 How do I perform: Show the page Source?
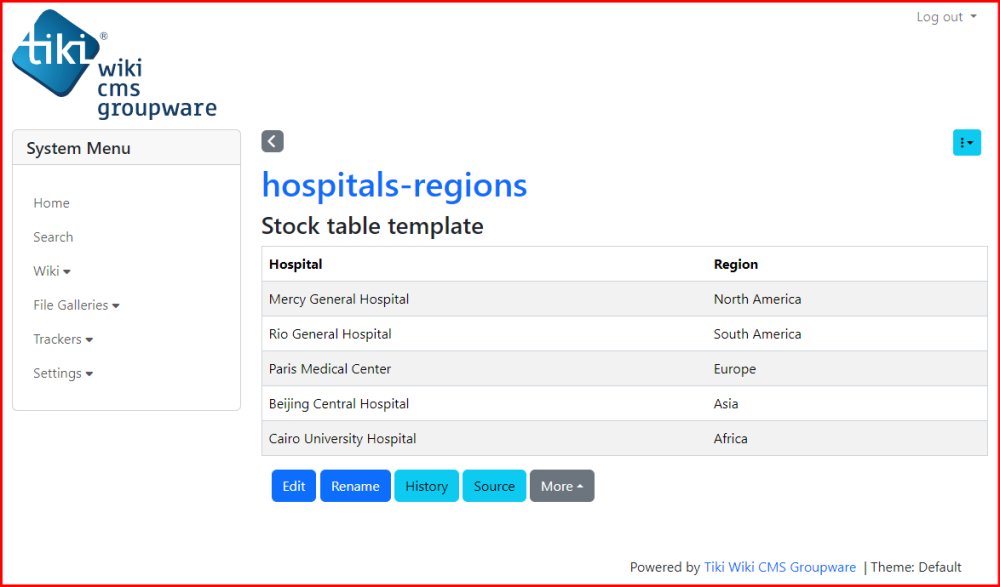(x=494, y=486)
